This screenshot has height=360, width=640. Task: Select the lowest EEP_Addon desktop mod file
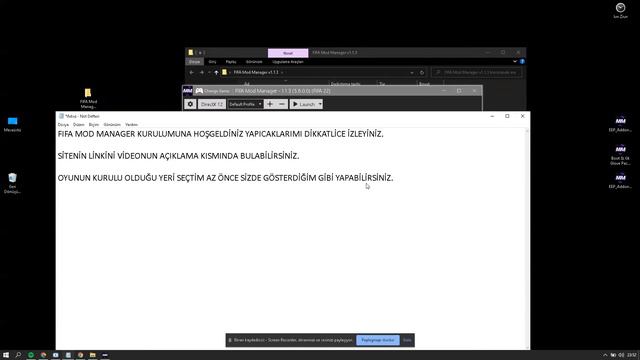pyautogui.click(x=620, y=181)
